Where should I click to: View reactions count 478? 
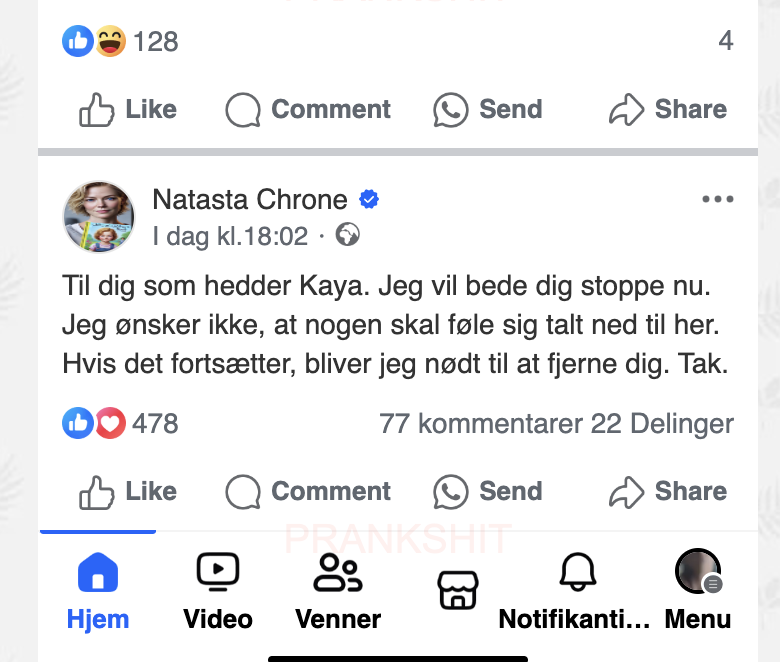click(x=154, y=423)
